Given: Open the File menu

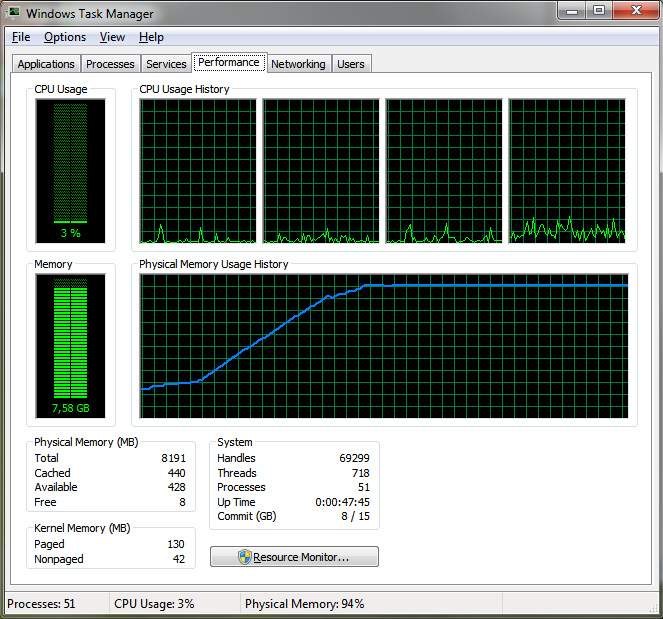Looking at the screenshot, I should (x=21, y=37).
